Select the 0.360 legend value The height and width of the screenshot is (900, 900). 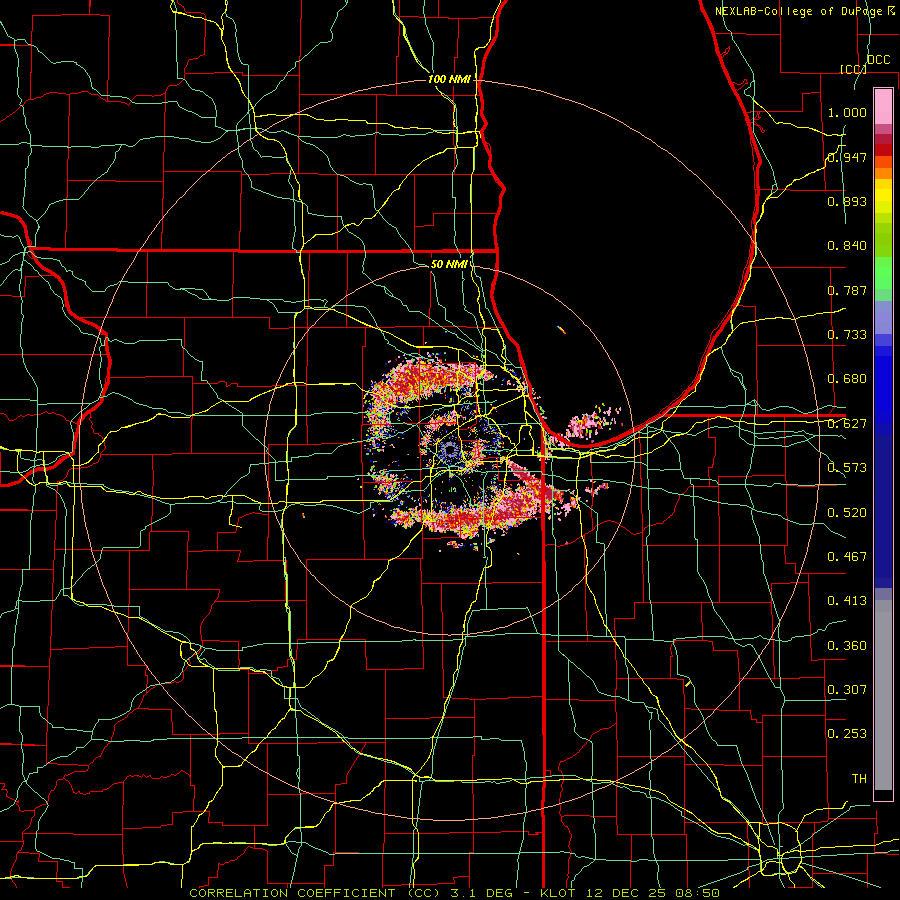click(847, 646)
